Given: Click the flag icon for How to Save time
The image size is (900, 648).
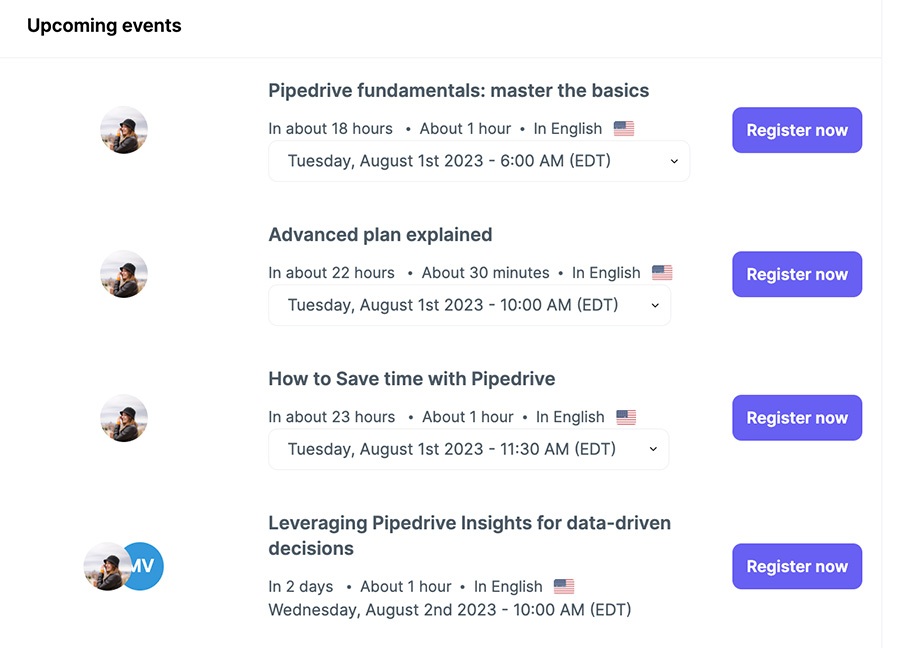Looking at the screenshot, I should coord(625,416).
